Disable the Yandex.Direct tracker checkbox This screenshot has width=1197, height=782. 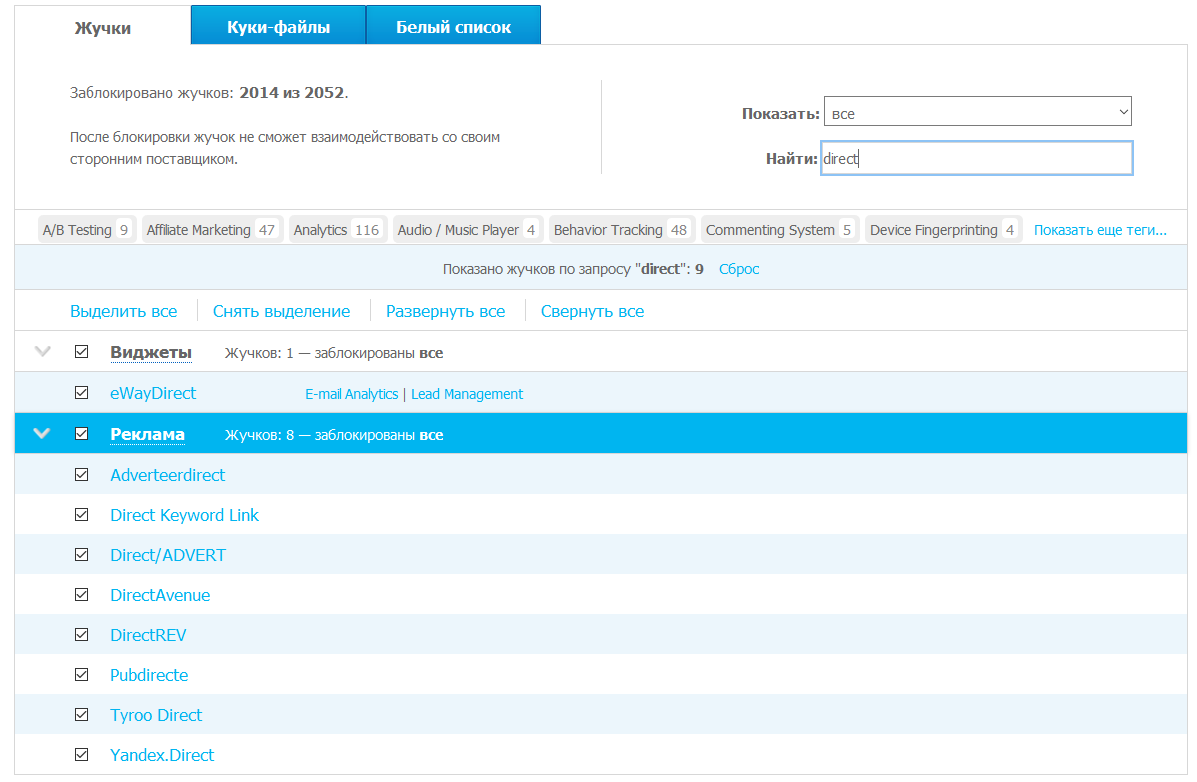[x=81, y=754]
